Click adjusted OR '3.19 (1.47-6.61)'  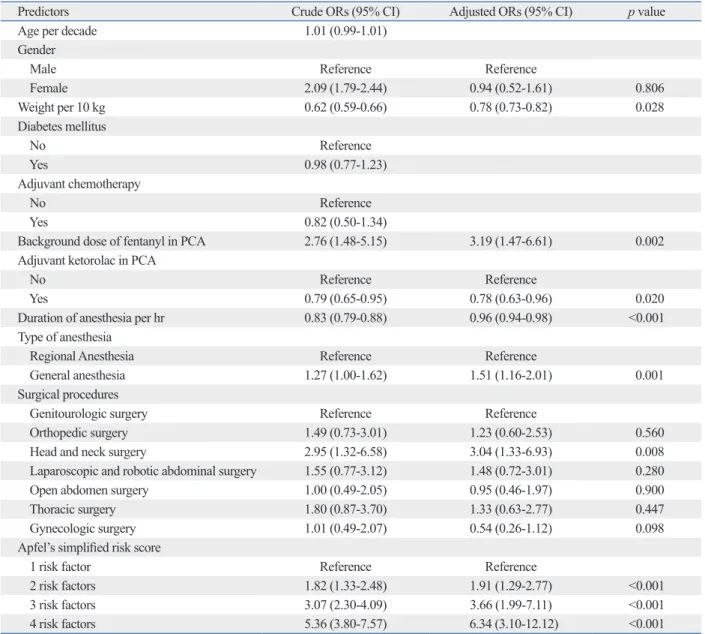click(511, 241)
